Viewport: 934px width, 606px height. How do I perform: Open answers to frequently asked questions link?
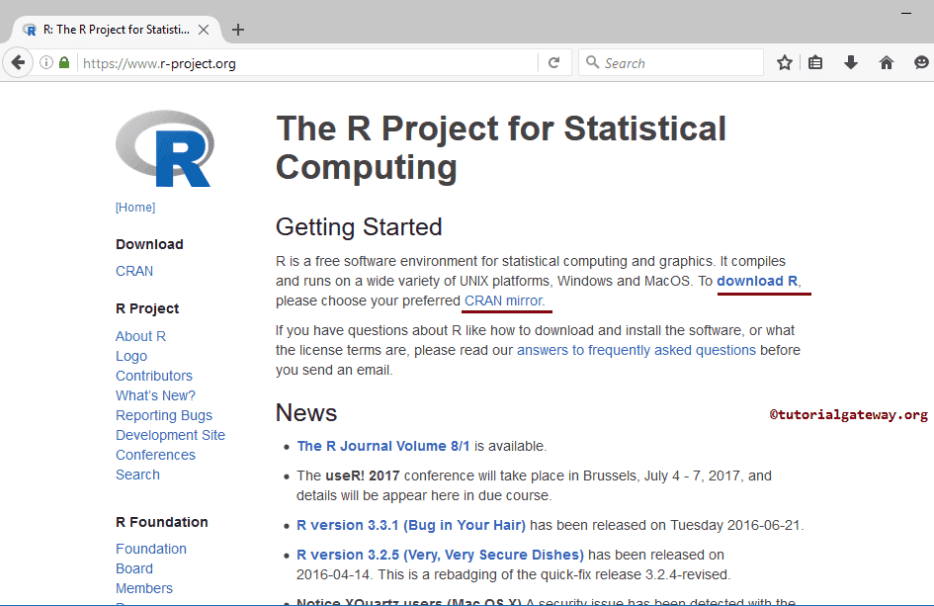(x=636, y=350)
